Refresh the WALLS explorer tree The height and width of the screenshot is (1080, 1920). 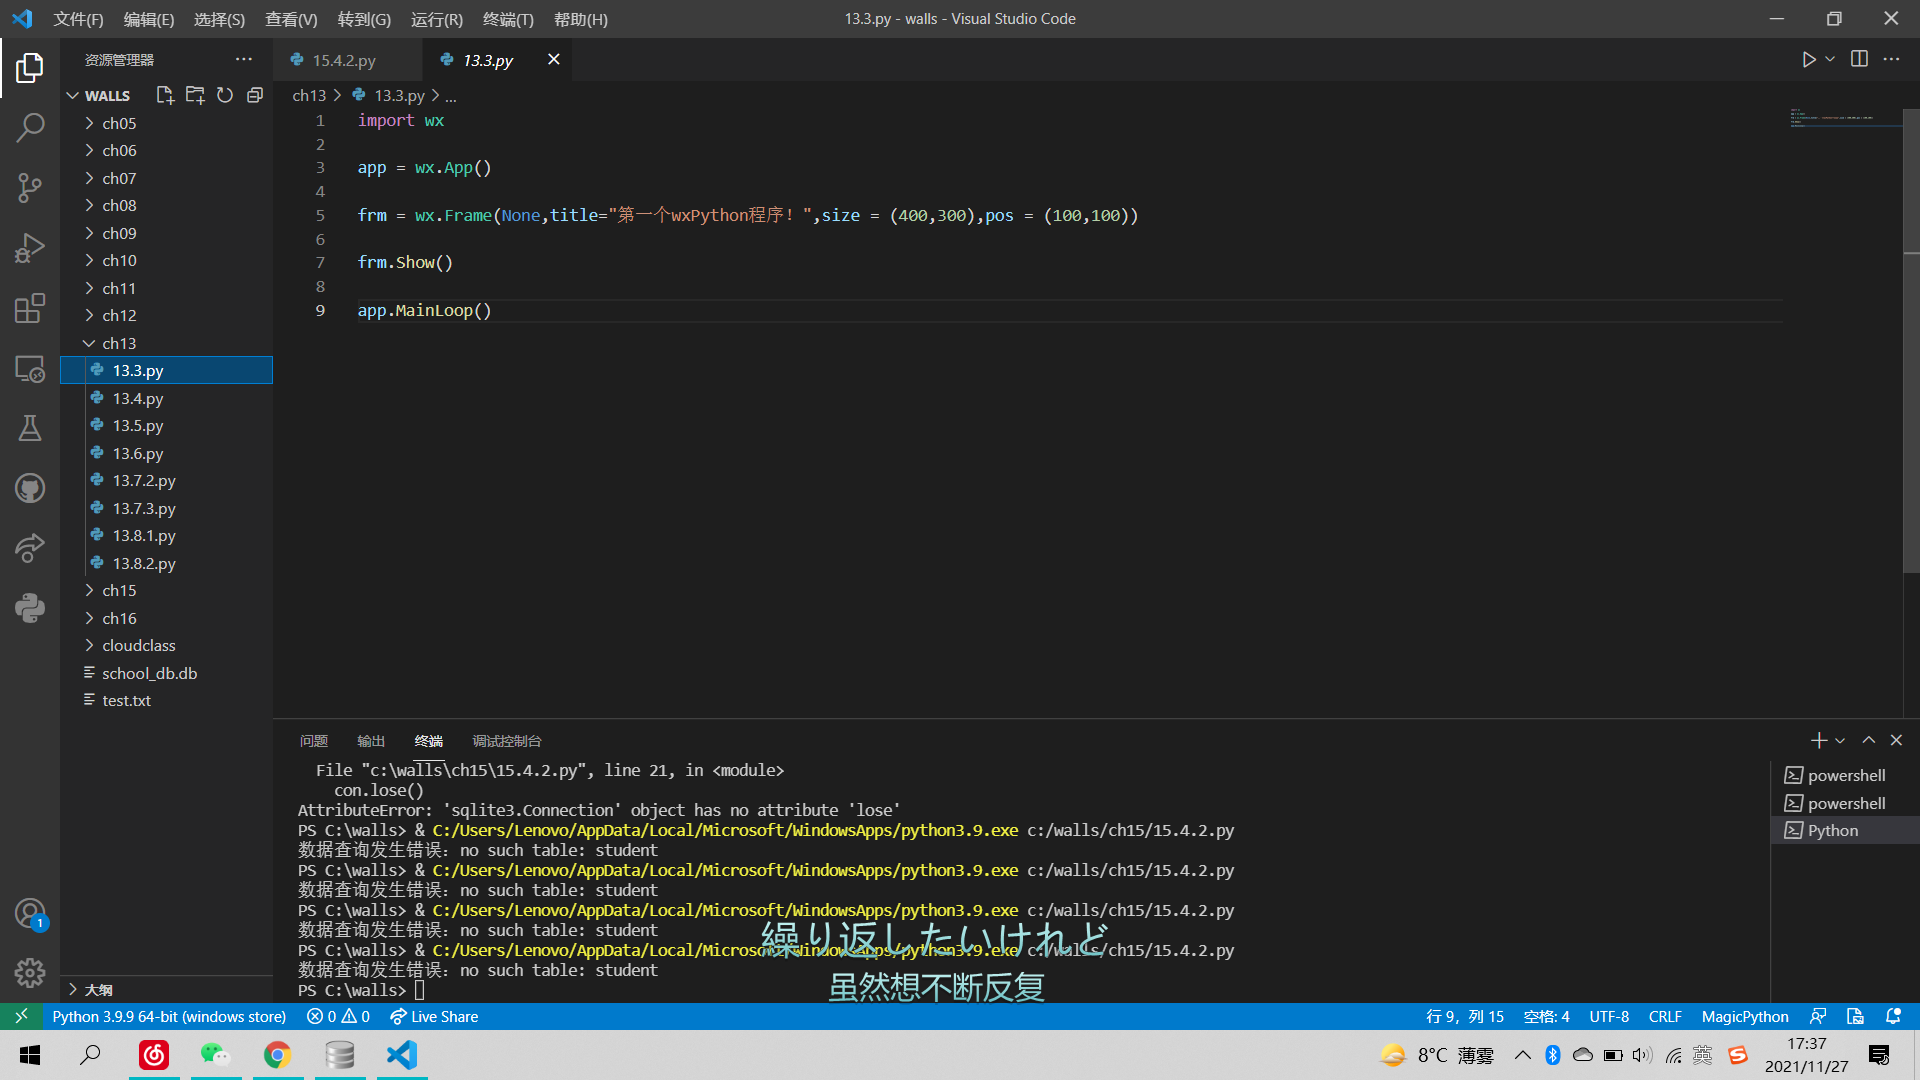tap(225, 95)
